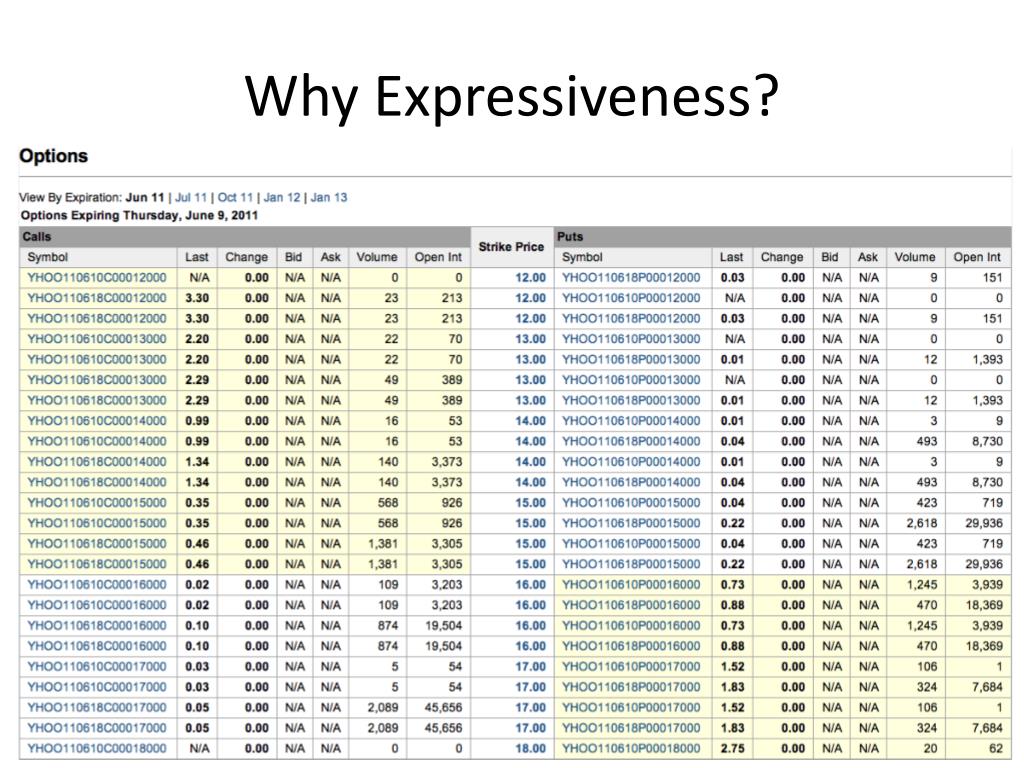Click the 2.75 last price in Puts
Image resolution: width=1024 pixels, height=768 pixels.
tap(733, 748)
